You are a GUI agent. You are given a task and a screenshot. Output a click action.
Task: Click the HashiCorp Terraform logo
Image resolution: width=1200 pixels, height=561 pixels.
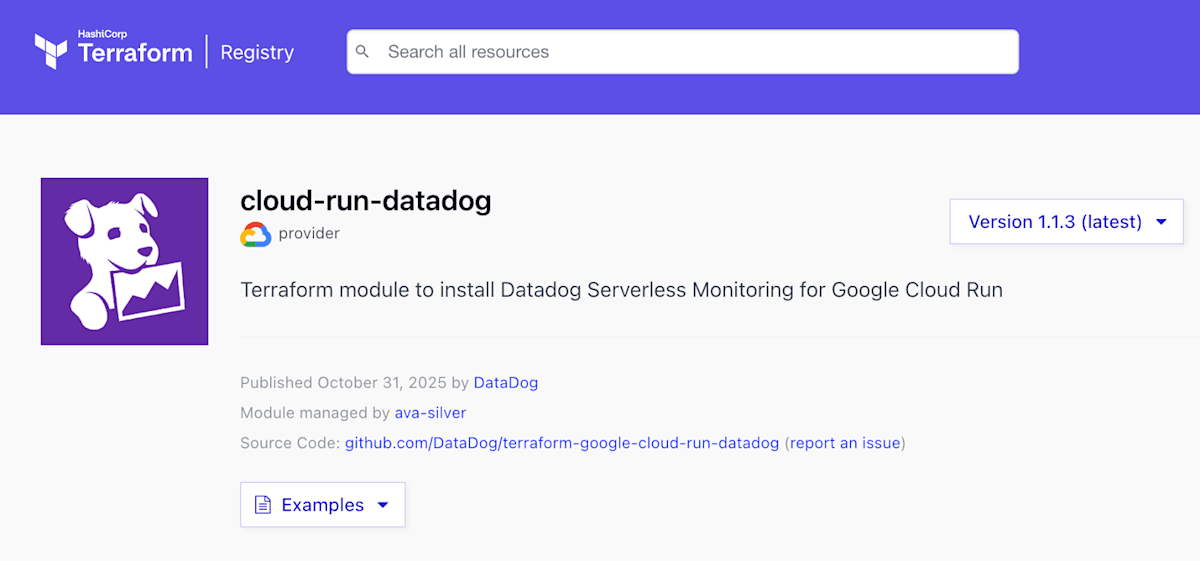pos(113,50)
